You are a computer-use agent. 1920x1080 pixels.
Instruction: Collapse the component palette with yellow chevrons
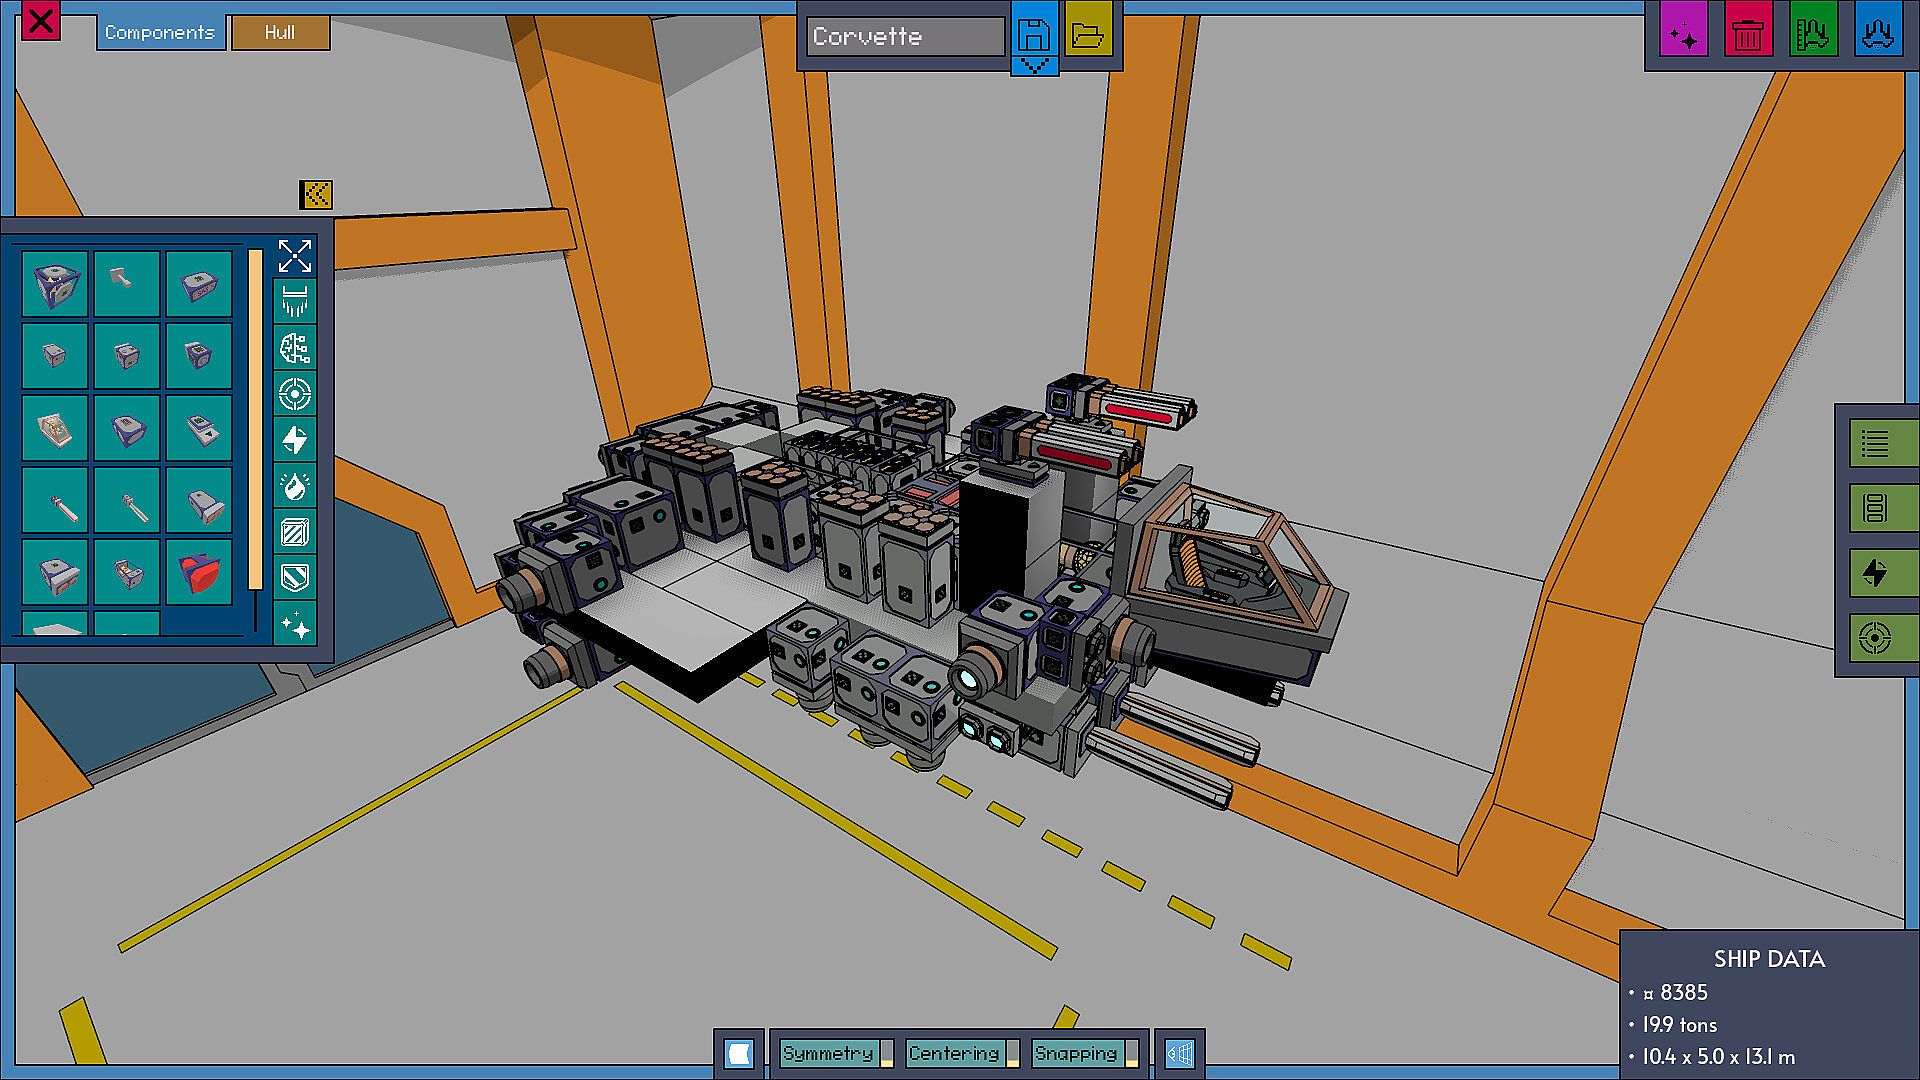pos(316,194)
